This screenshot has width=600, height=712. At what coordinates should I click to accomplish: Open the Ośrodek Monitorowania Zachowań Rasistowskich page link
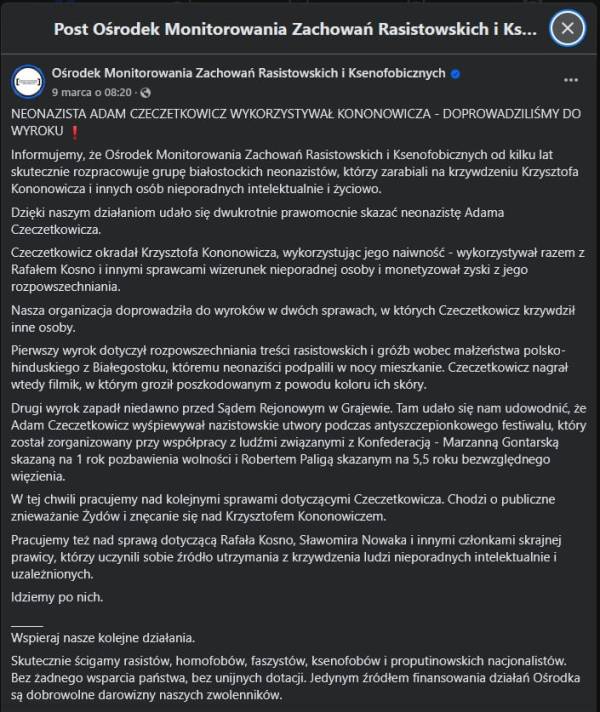(x=248, y=73)
